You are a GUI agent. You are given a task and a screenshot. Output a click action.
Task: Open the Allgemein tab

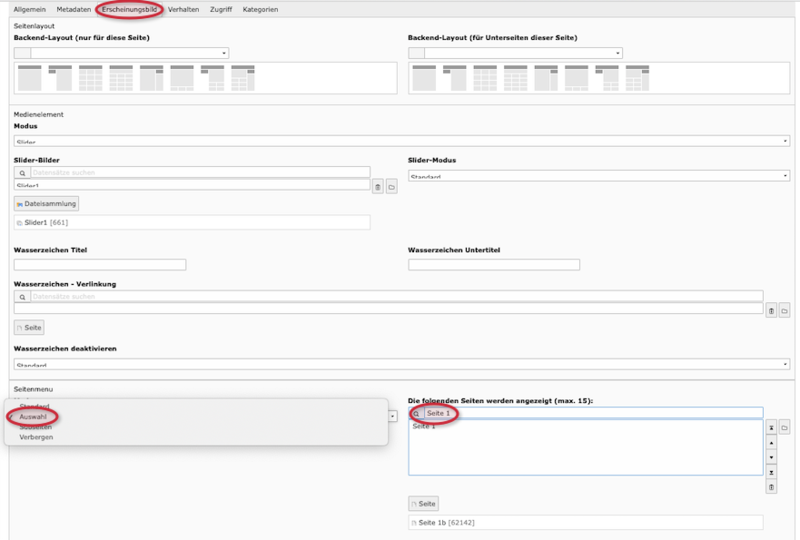(x=30, y=9)
